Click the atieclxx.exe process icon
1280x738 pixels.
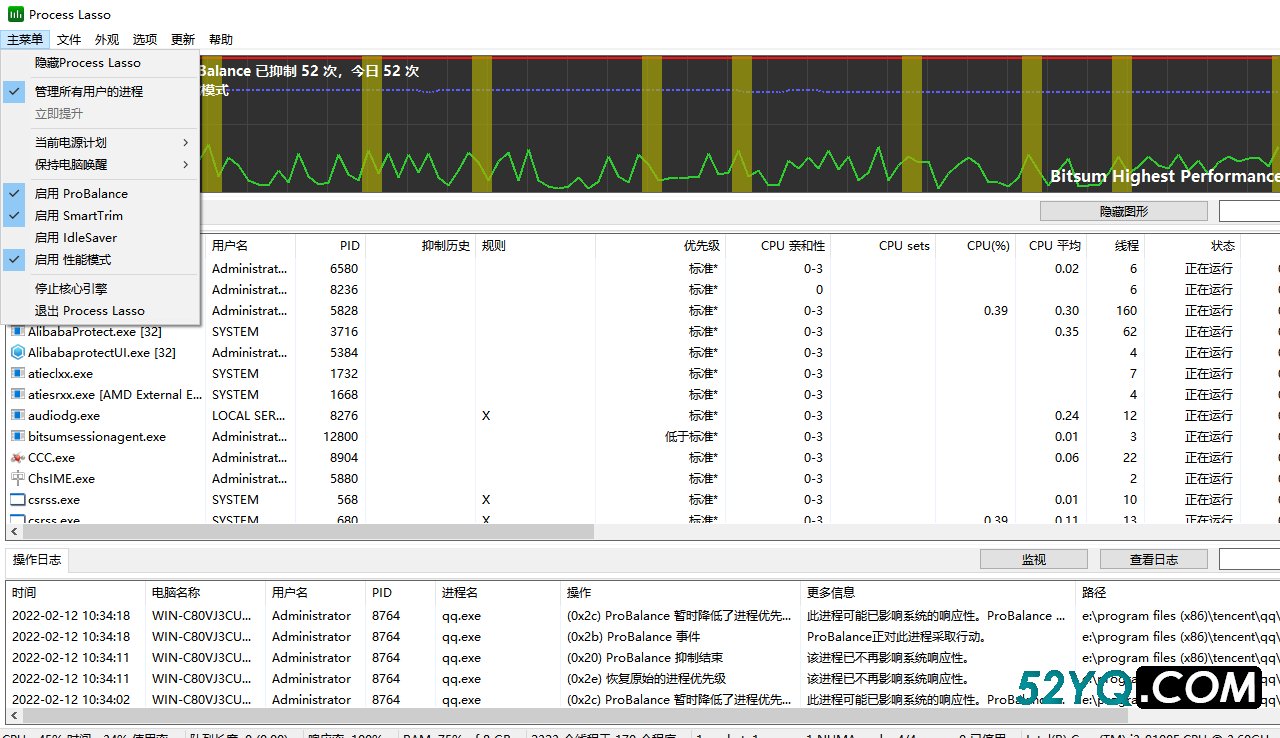(17, 373)
